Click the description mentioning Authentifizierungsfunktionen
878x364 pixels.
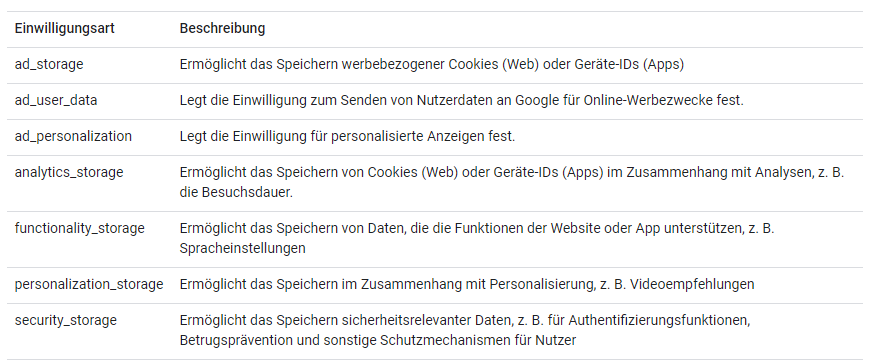tap(465, 330)
